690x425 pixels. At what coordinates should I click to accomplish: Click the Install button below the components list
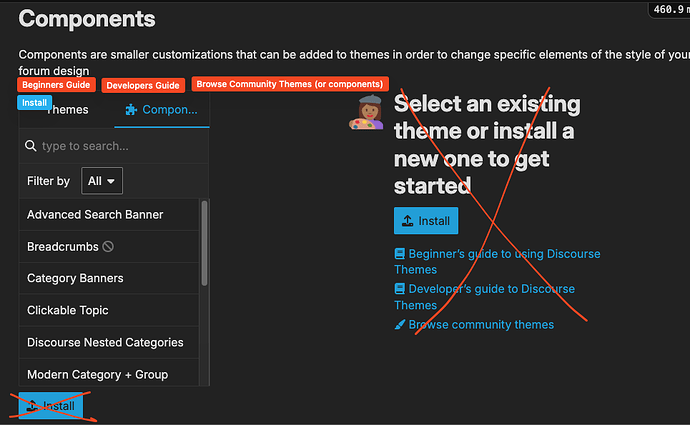tap(51, 406)
